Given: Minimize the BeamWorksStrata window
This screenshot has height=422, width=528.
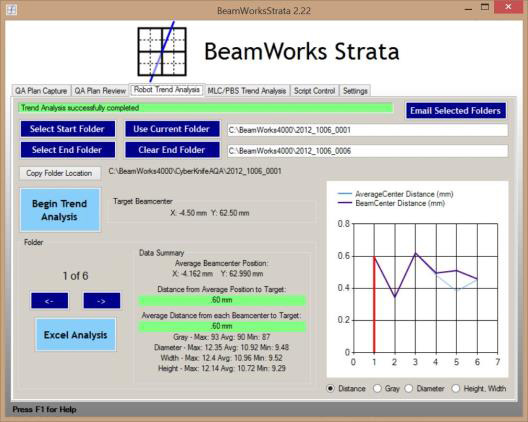Looking at the screenshot, I should pos(468,9).
